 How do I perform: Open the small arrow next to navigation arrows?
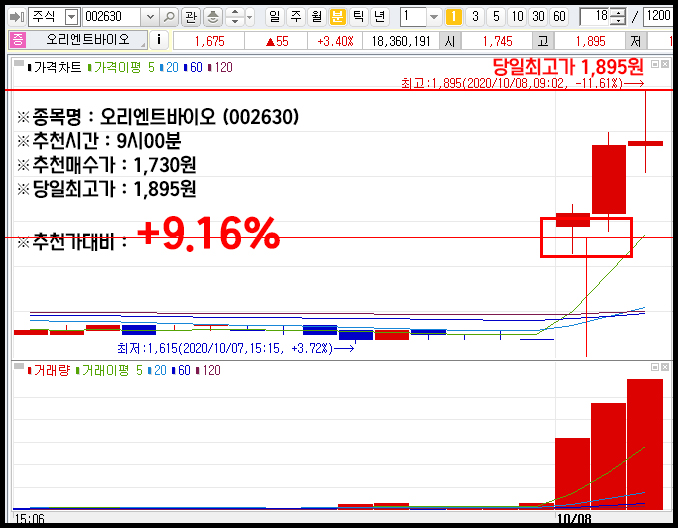click(249, 17)
